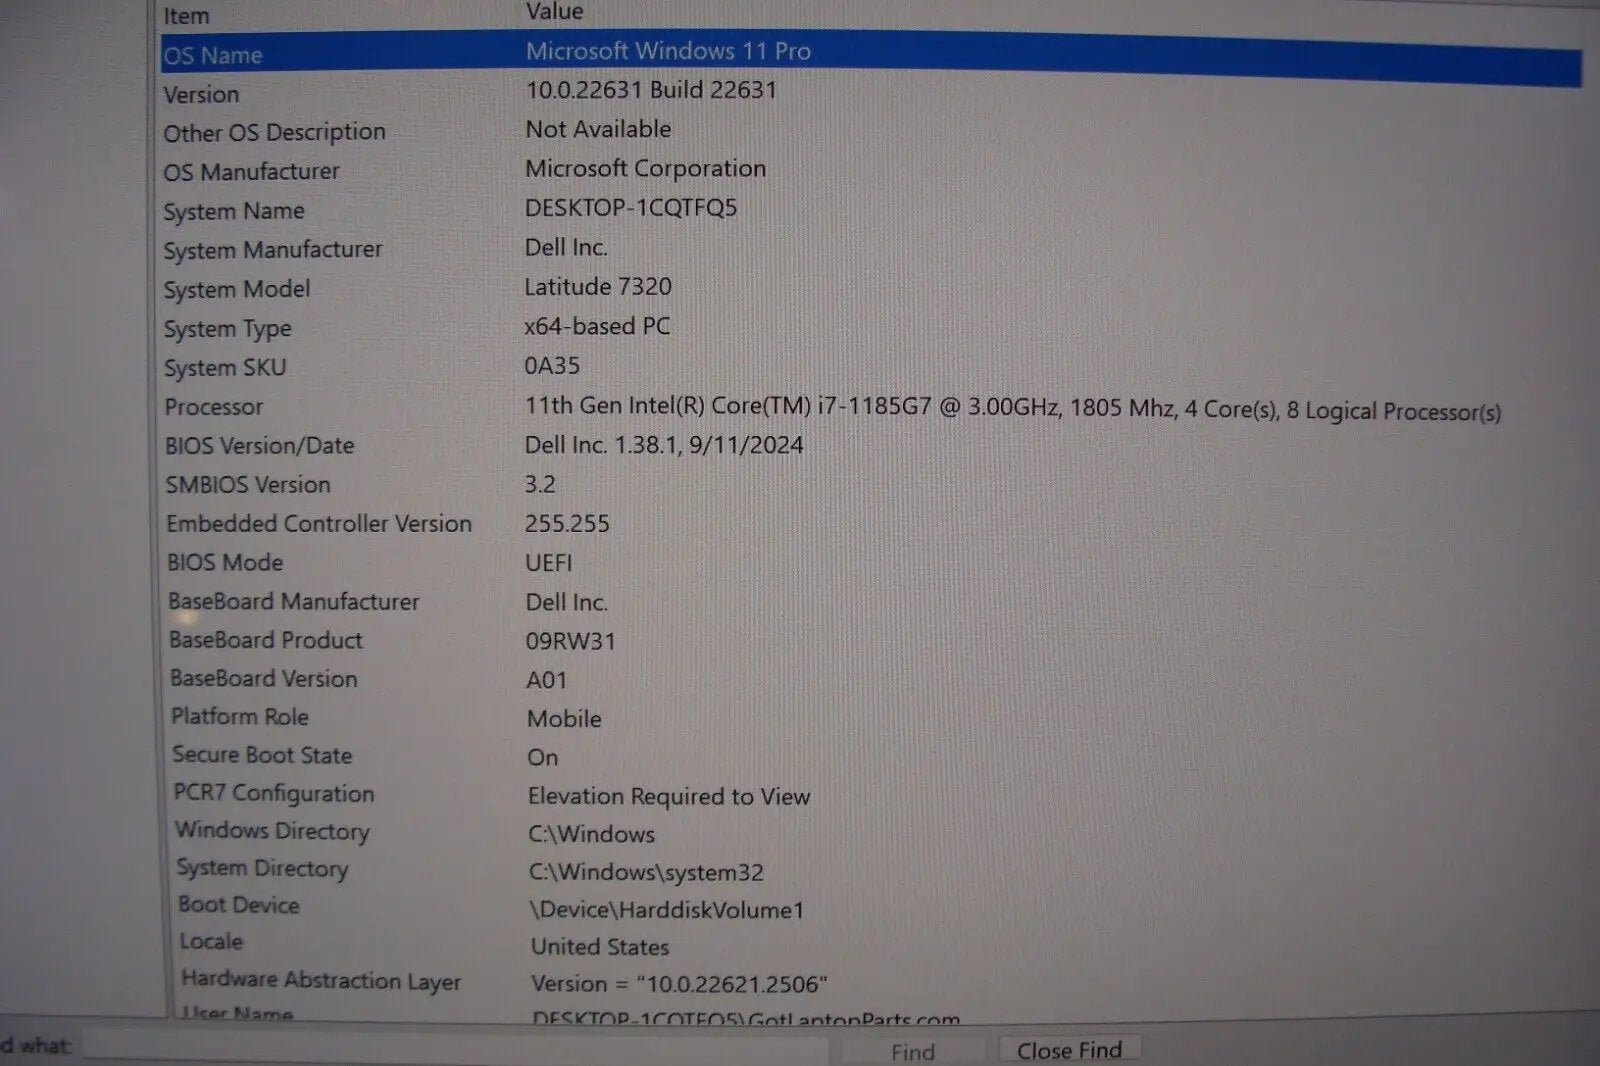Select the Platform Role row

pos(240,717)
